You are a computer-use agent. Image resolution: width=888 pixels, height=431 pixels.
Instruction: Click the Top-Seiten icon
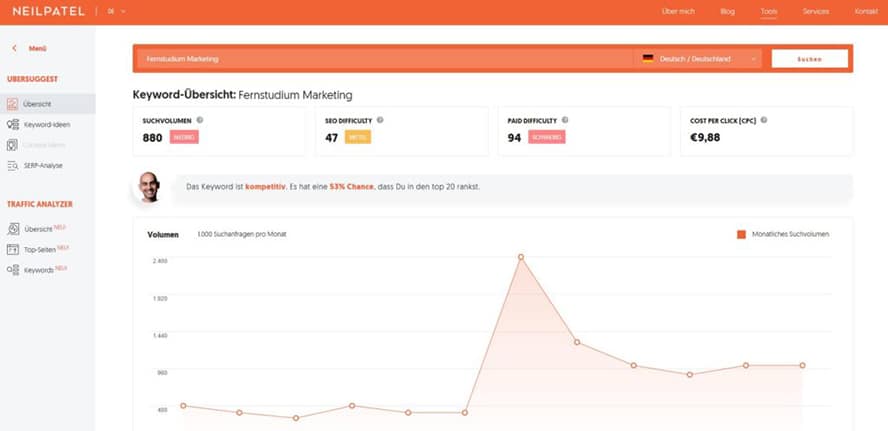point(13,249)
